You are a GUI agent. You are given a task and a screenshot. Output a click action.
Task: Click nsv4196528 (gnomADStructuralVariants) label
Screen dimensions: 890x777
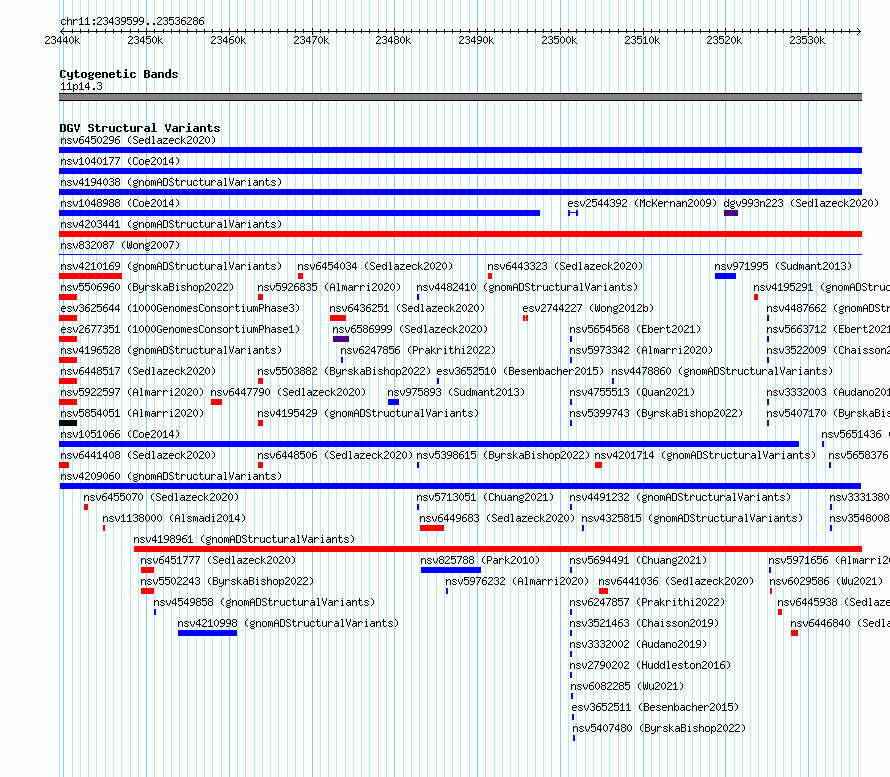[171, 350]
